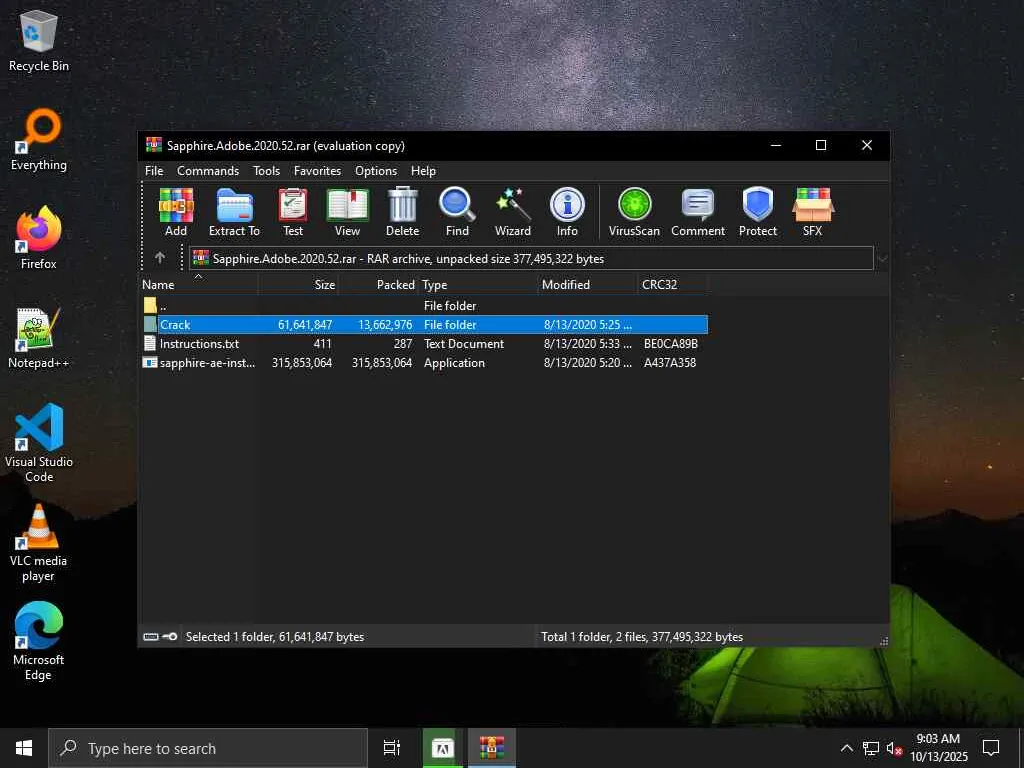Click the 'Selected 1 folder, 61,641,847 bytes' status text
The height and width of the screenshot is (768, 1024).
(x=275, y=637)
